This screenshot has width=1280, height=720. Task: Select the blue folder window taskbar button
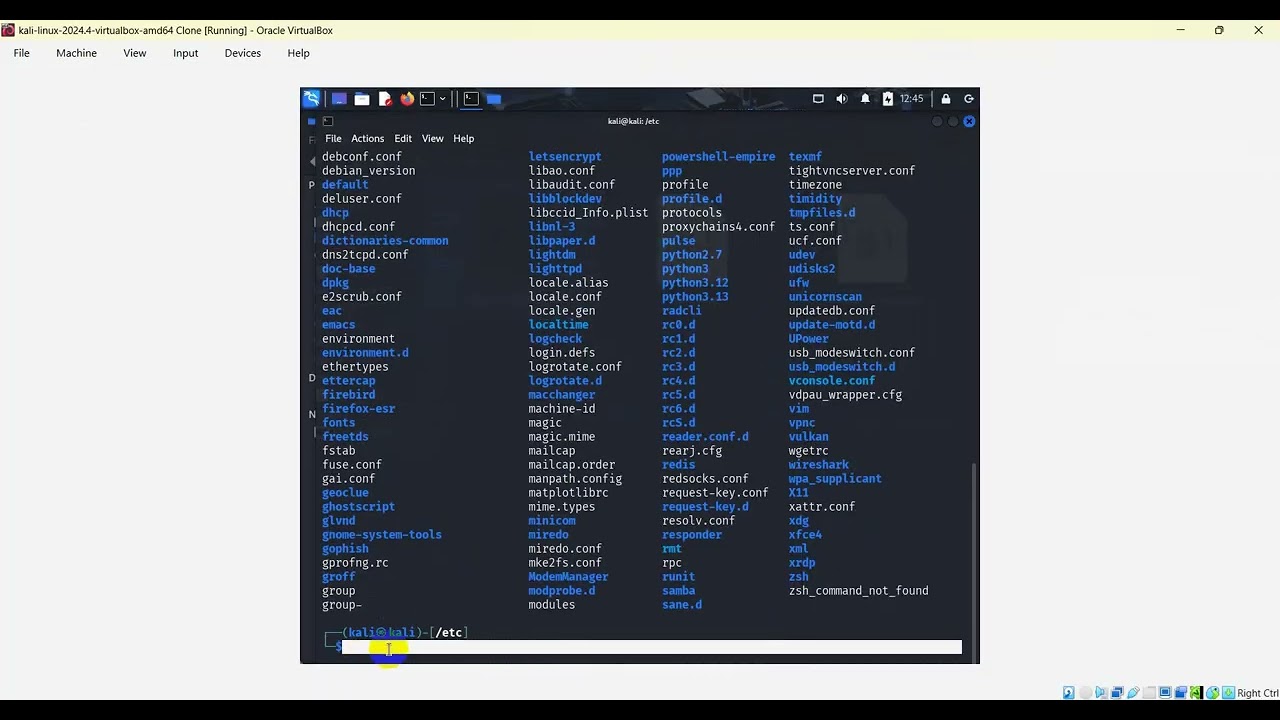click(x=494, y=99)
